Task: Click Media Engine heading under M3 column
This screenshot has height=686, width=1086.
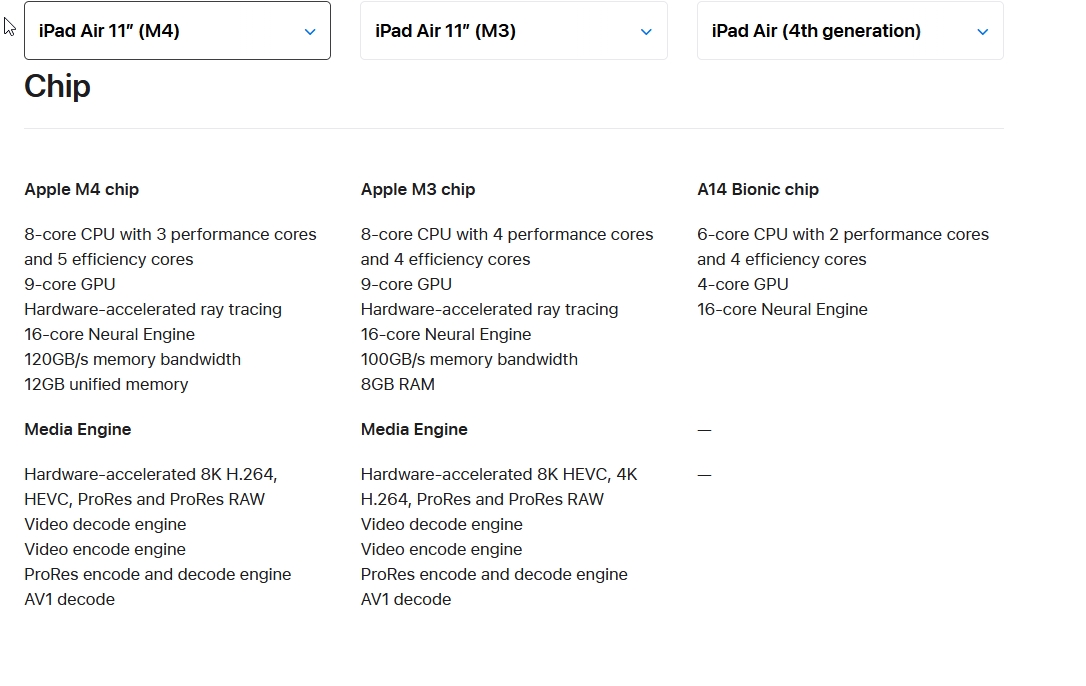Action: click(414, 429)
